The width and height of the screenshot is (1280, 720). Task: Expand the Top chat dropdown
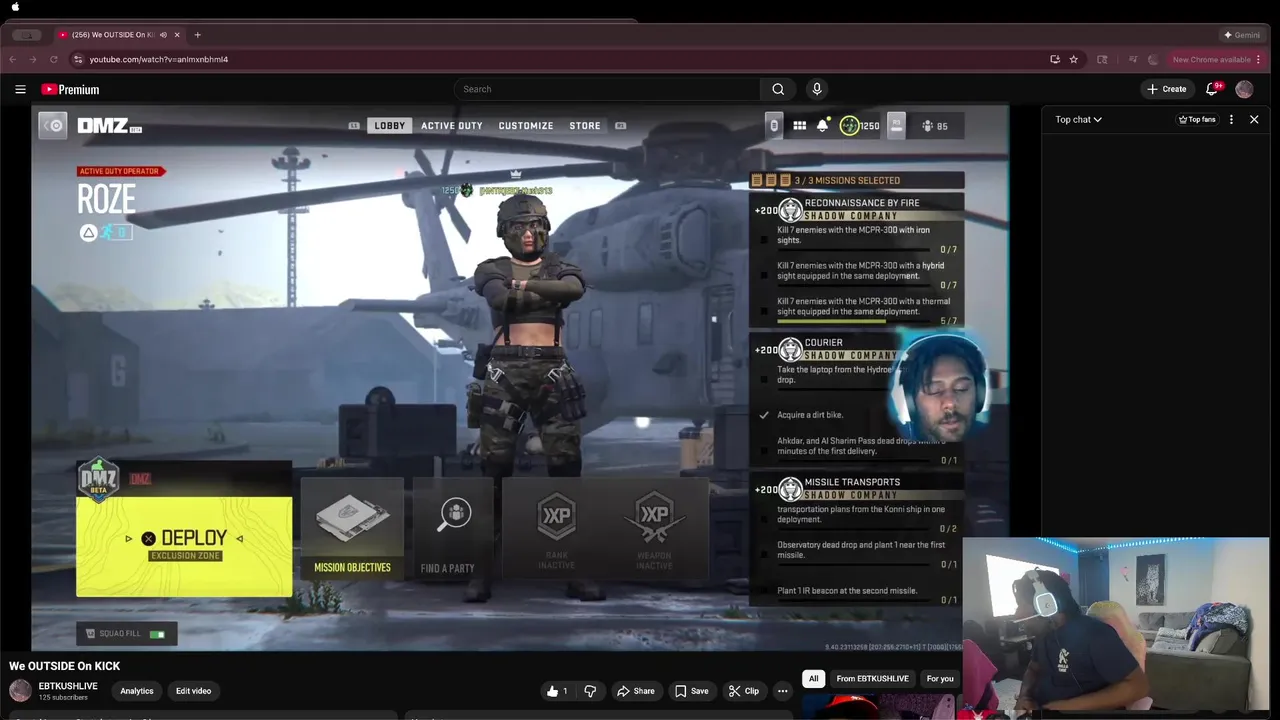coord(1078,119)
